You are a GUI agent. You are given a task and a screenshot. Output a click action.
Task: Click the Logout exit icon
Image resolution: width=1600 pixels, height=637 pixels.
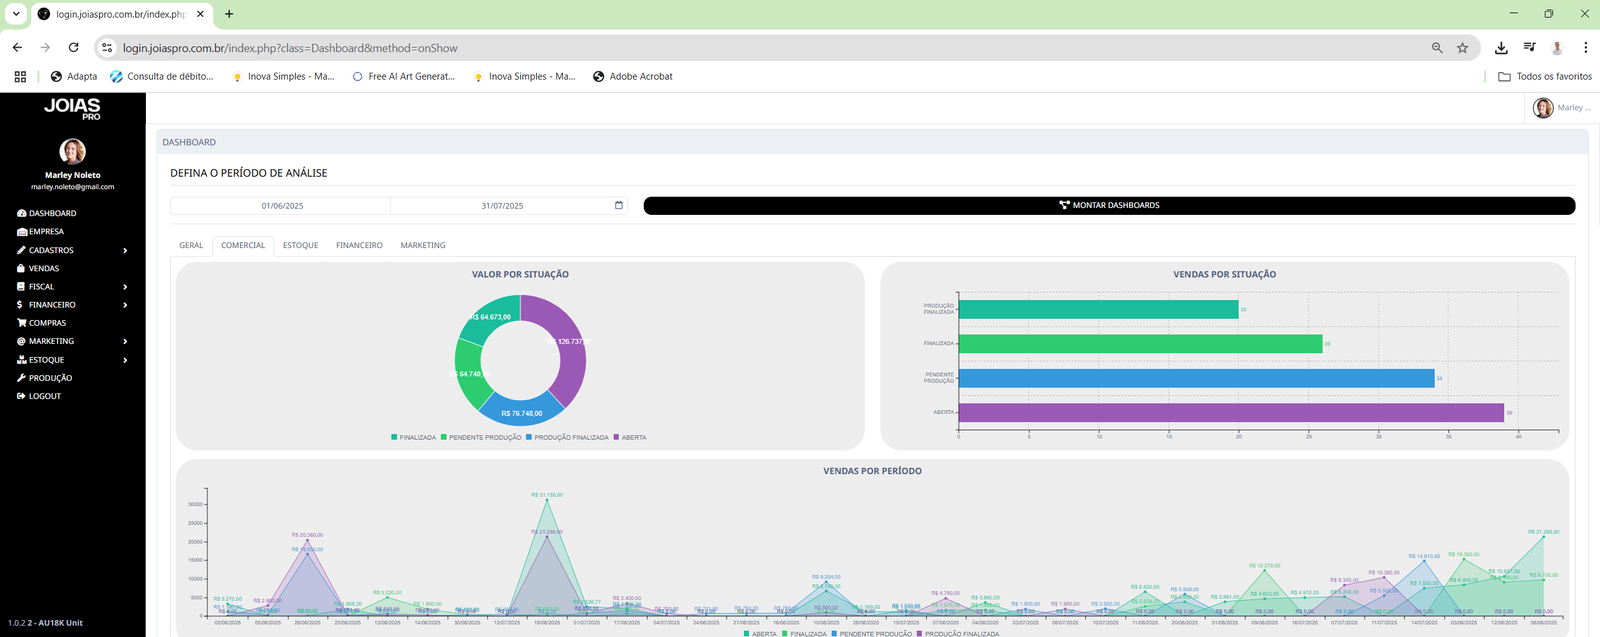[x=22, y=396]
